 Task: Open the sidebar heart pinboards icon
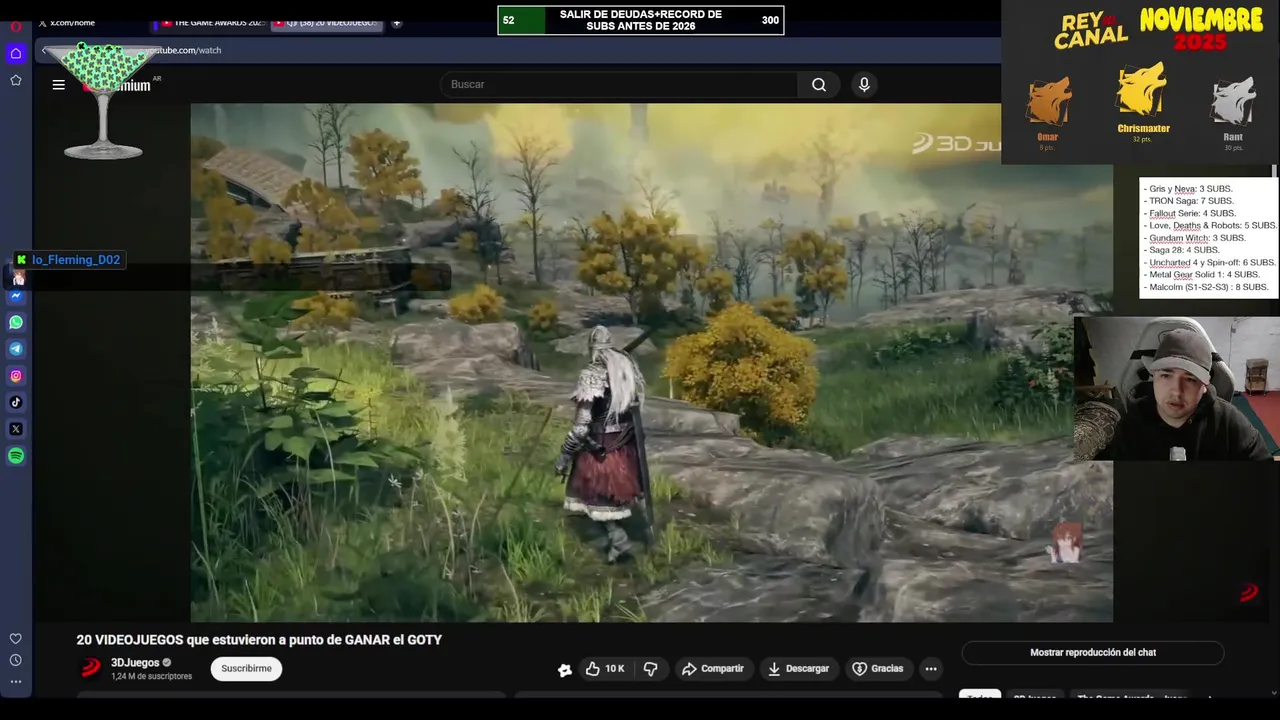[16, 638]
